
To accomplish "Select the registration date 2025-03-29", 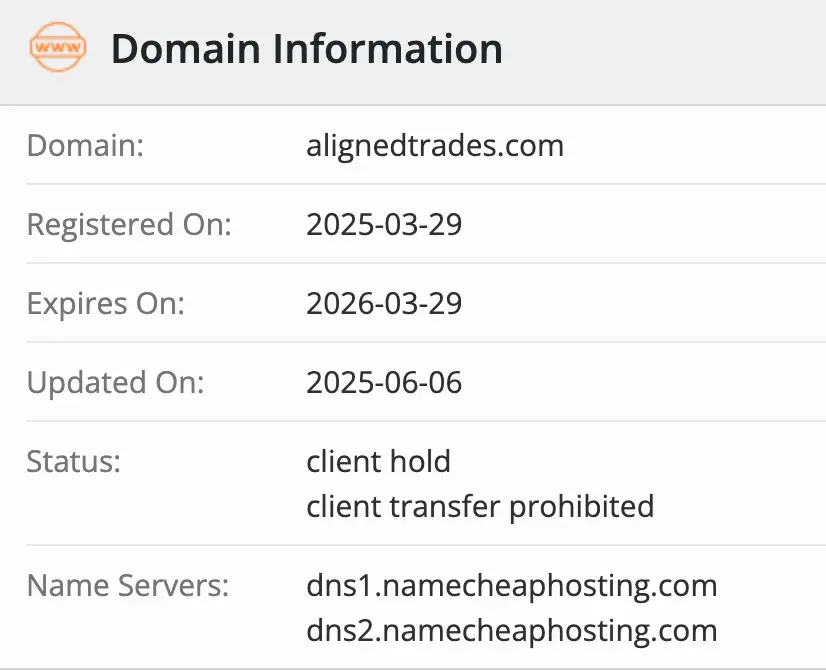I will click(384, 224).
